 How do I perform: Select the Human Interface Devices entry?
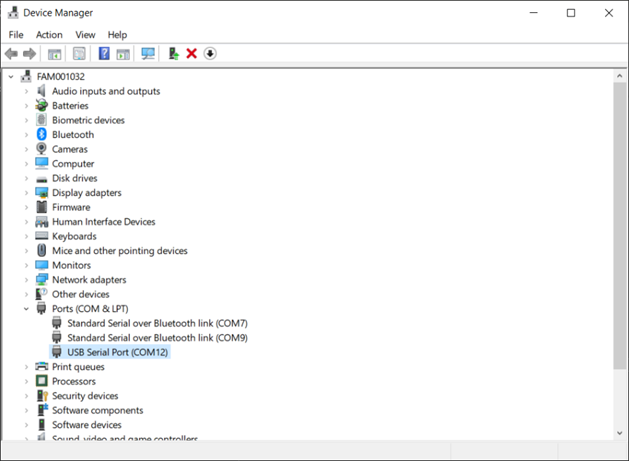tap(103, 222)
